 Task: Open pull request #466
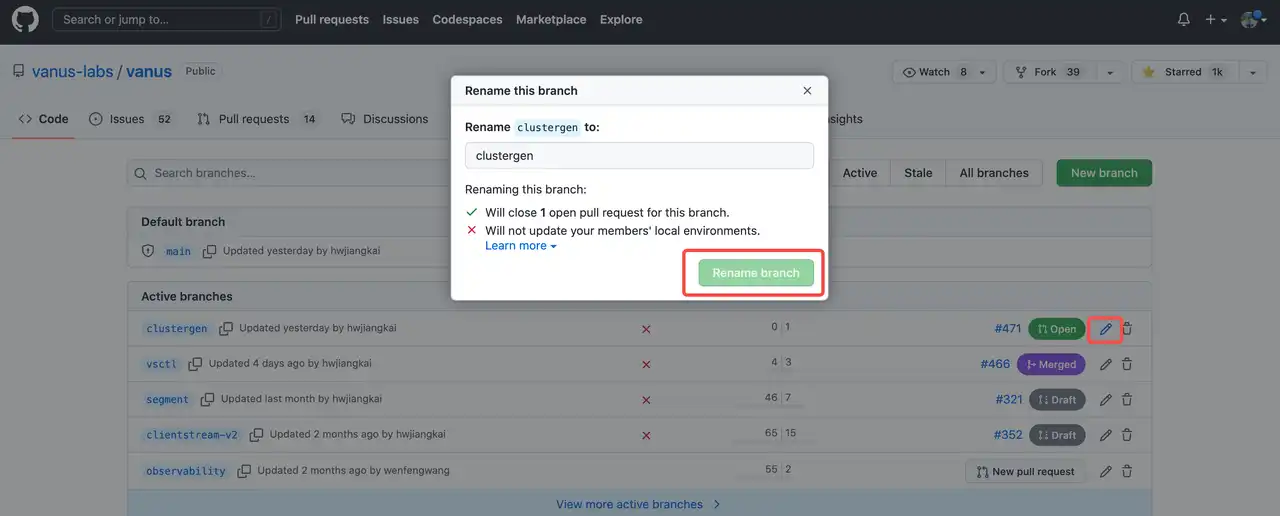coord(995,364)
